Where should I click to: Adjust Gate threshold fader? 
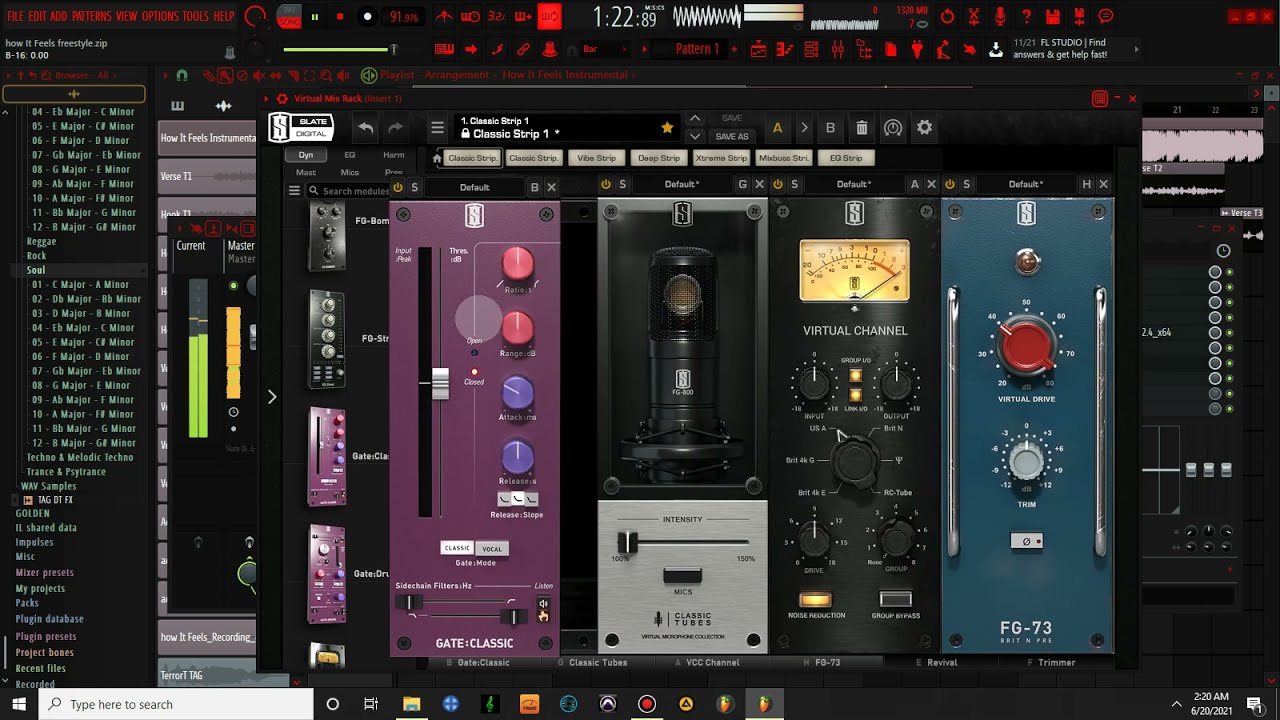440,384
